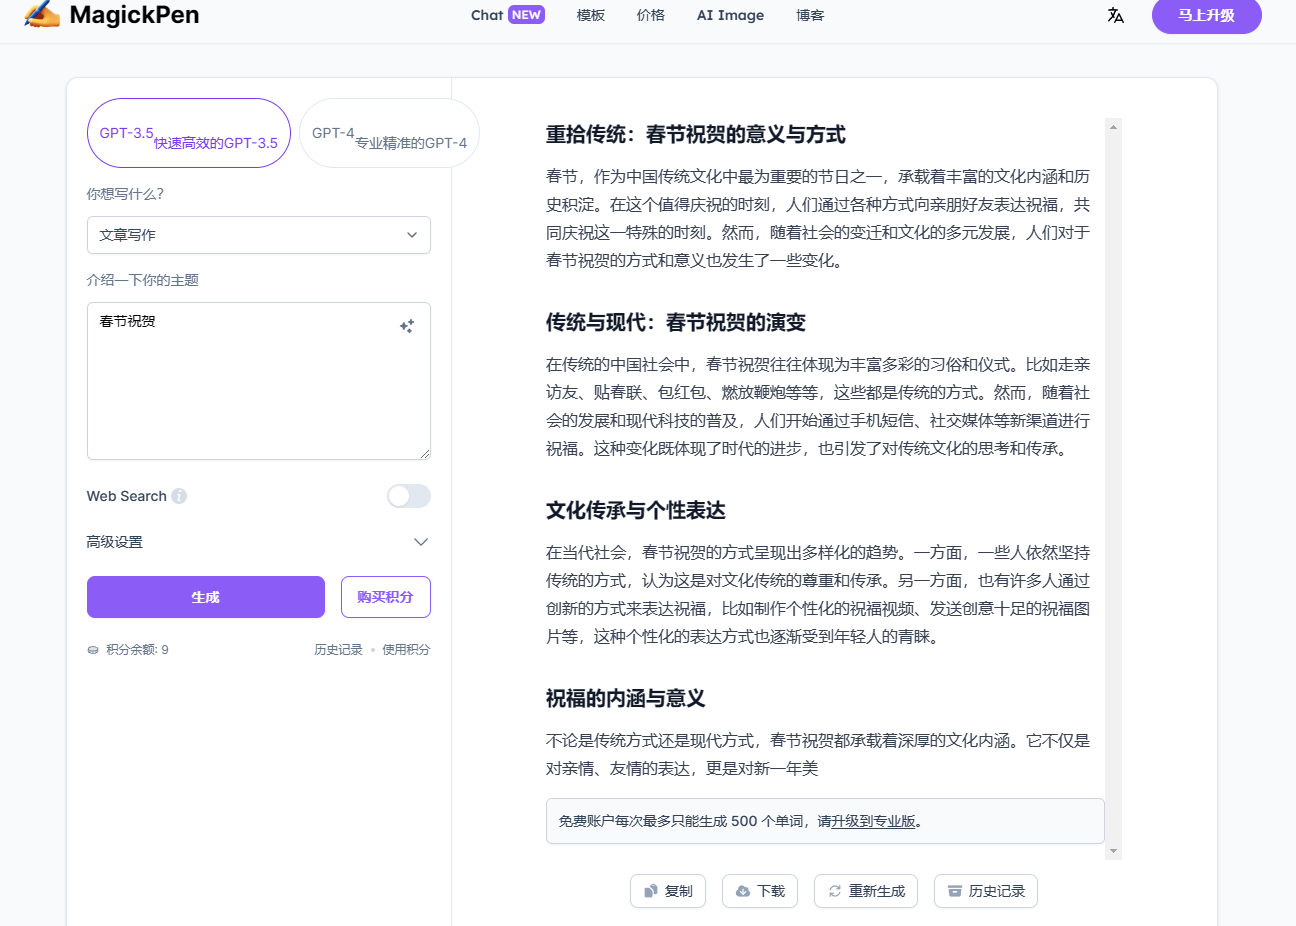Enable the Web Search toggle
The height and width of the screenshot is (926, 1296).
pyautogui.click(x=409, y=496)
